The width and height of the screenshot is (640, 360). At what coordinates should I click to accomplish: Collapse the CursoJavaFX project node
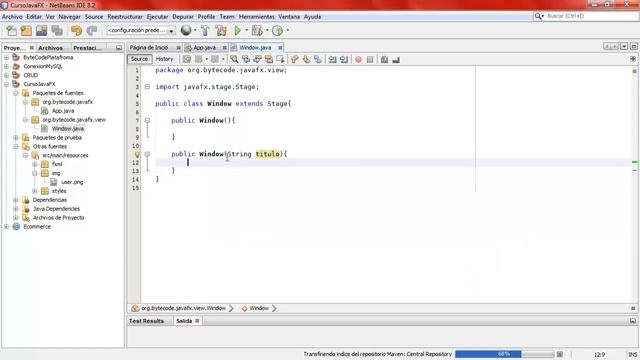tap(6, 84)
